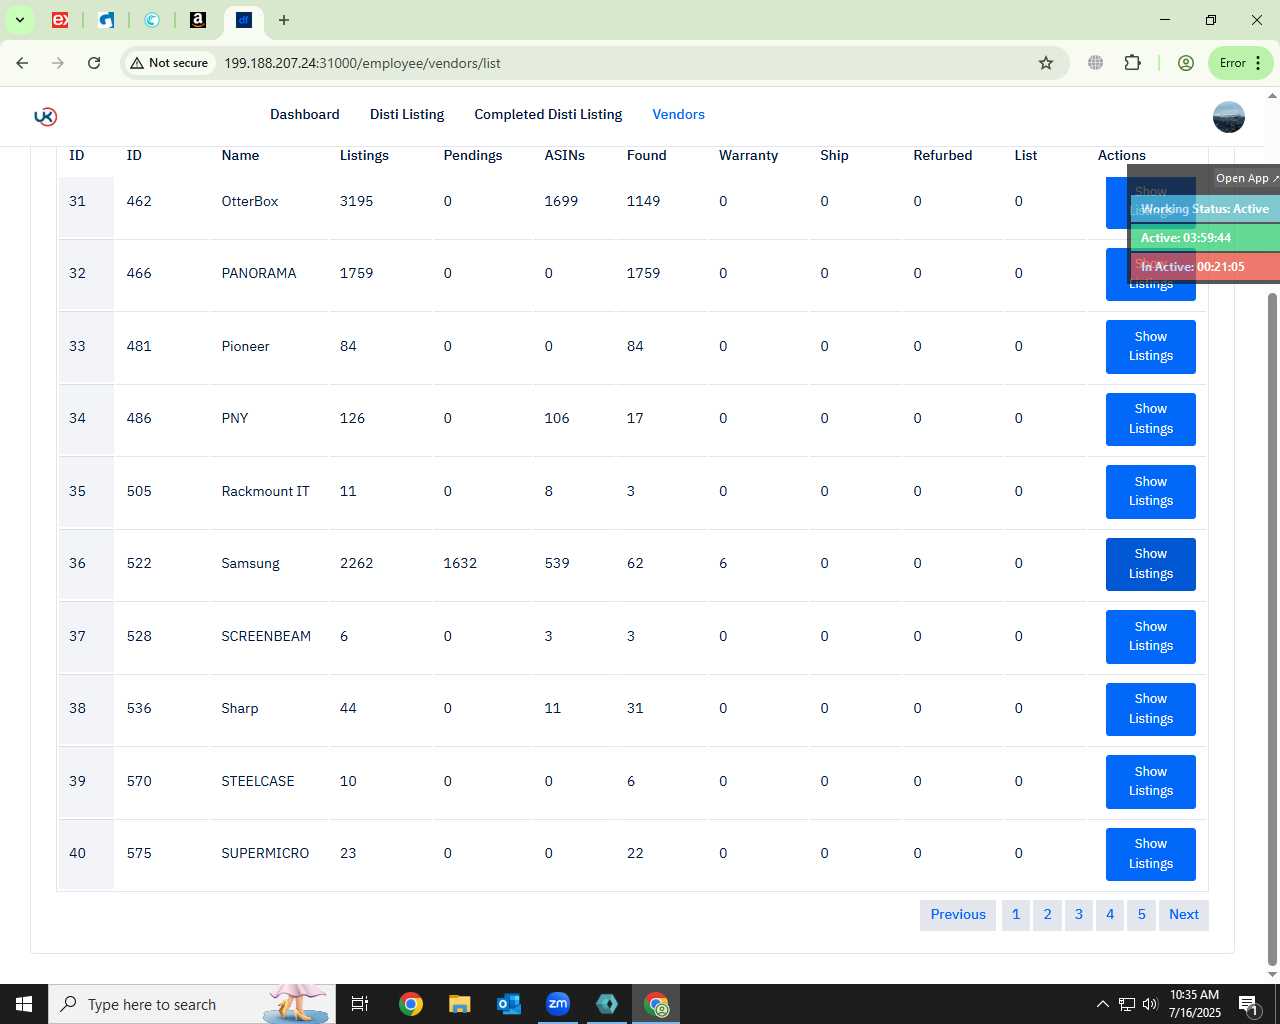Click Show Listings for SCREENBEAM
This screenshot has width=1280, height=1024.
[x=1151, y=636]
